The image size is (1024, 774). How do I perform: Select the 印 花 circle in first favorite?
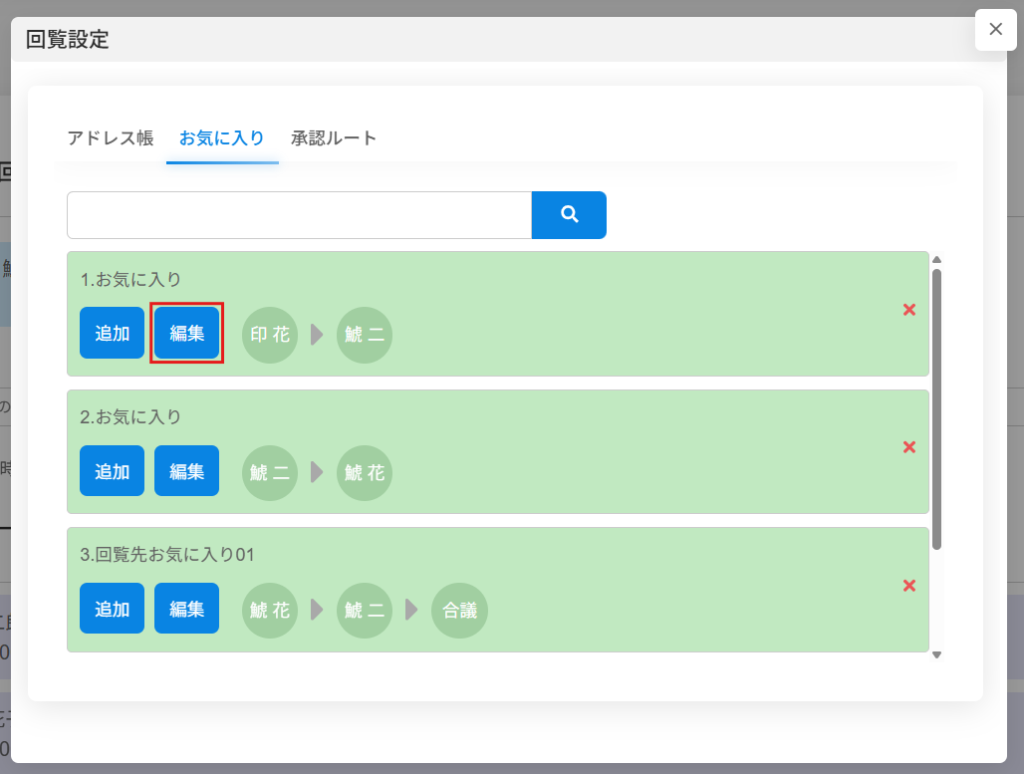click(x=270, y=334)
